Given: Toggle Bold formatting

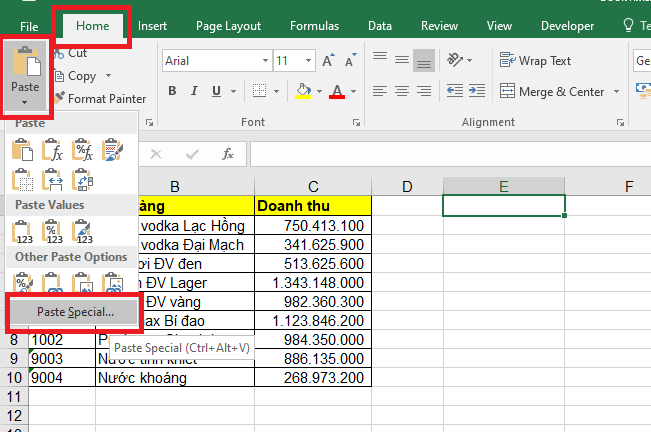Looking at the screenshot, I should (172, 92).
